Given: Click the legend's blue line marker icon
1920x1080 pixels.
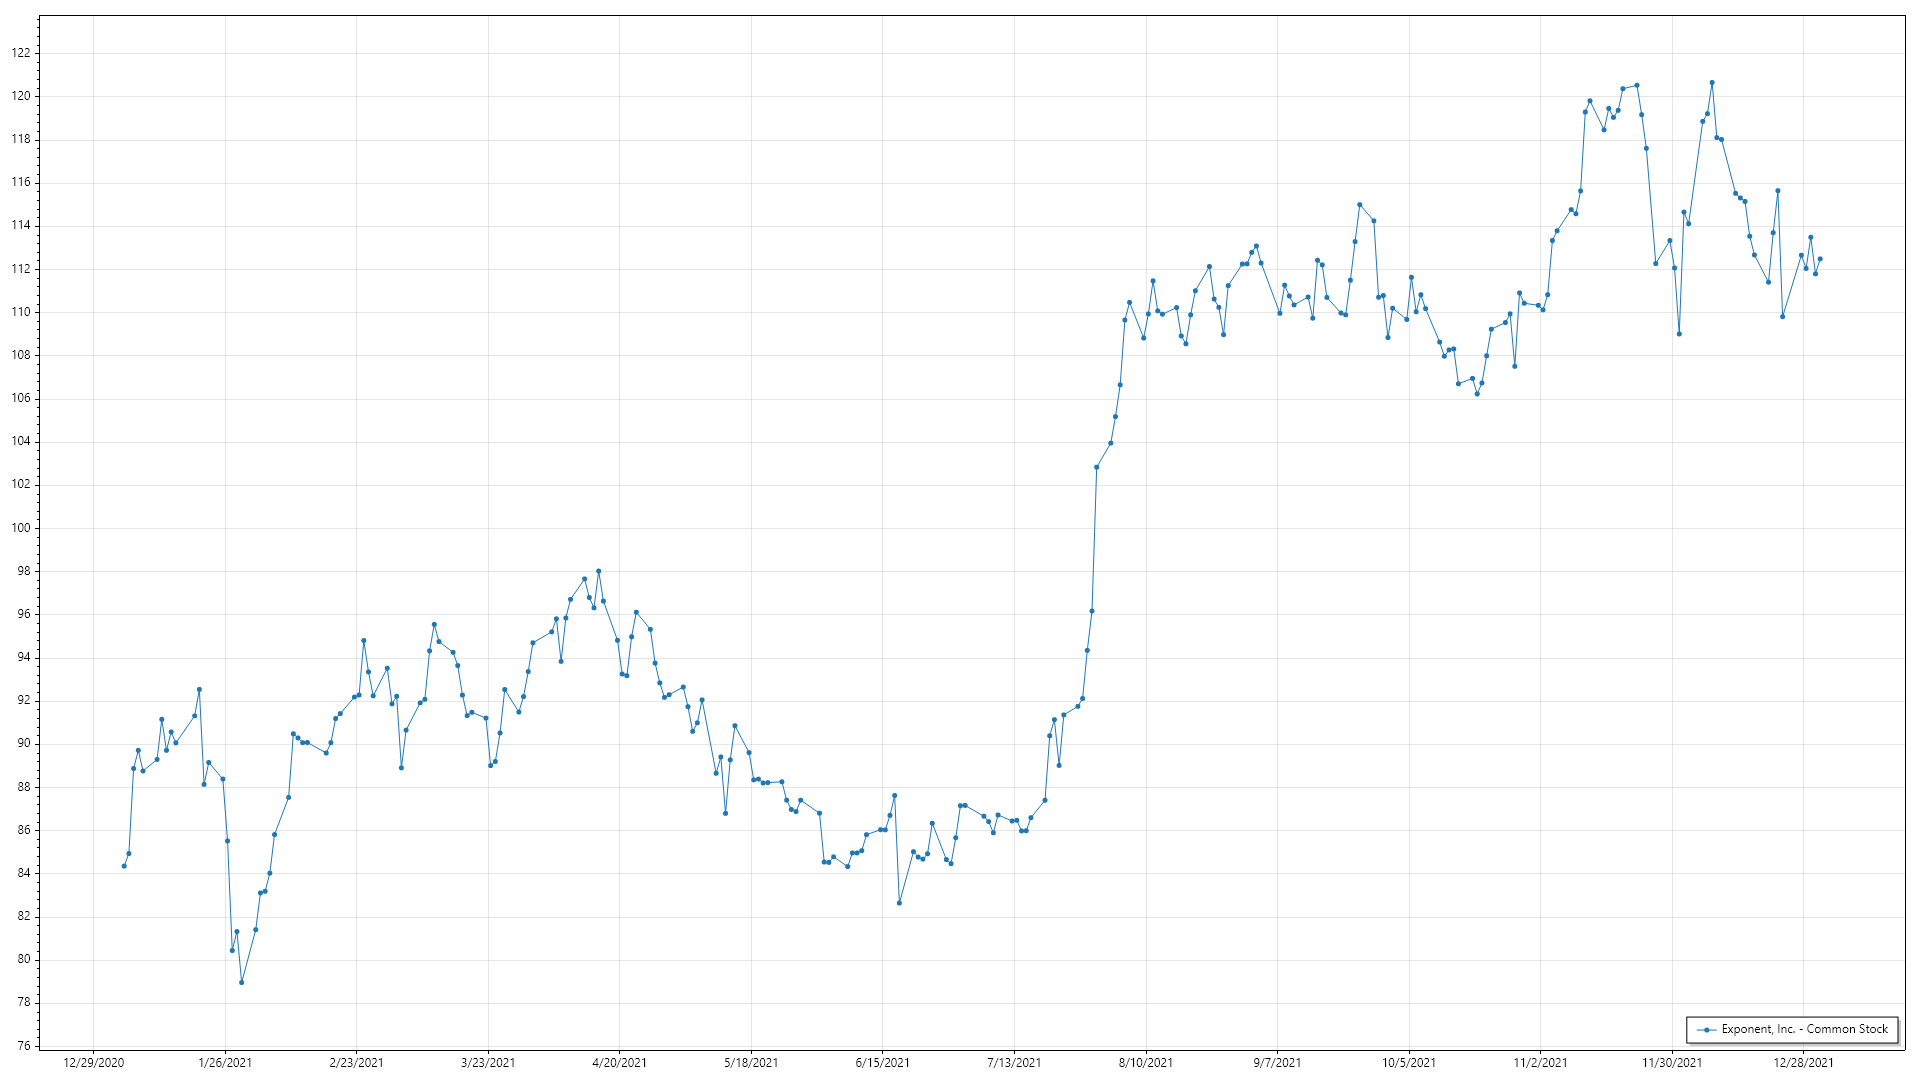Looking at the screenshot, I should click(x=1707, y=1029).
